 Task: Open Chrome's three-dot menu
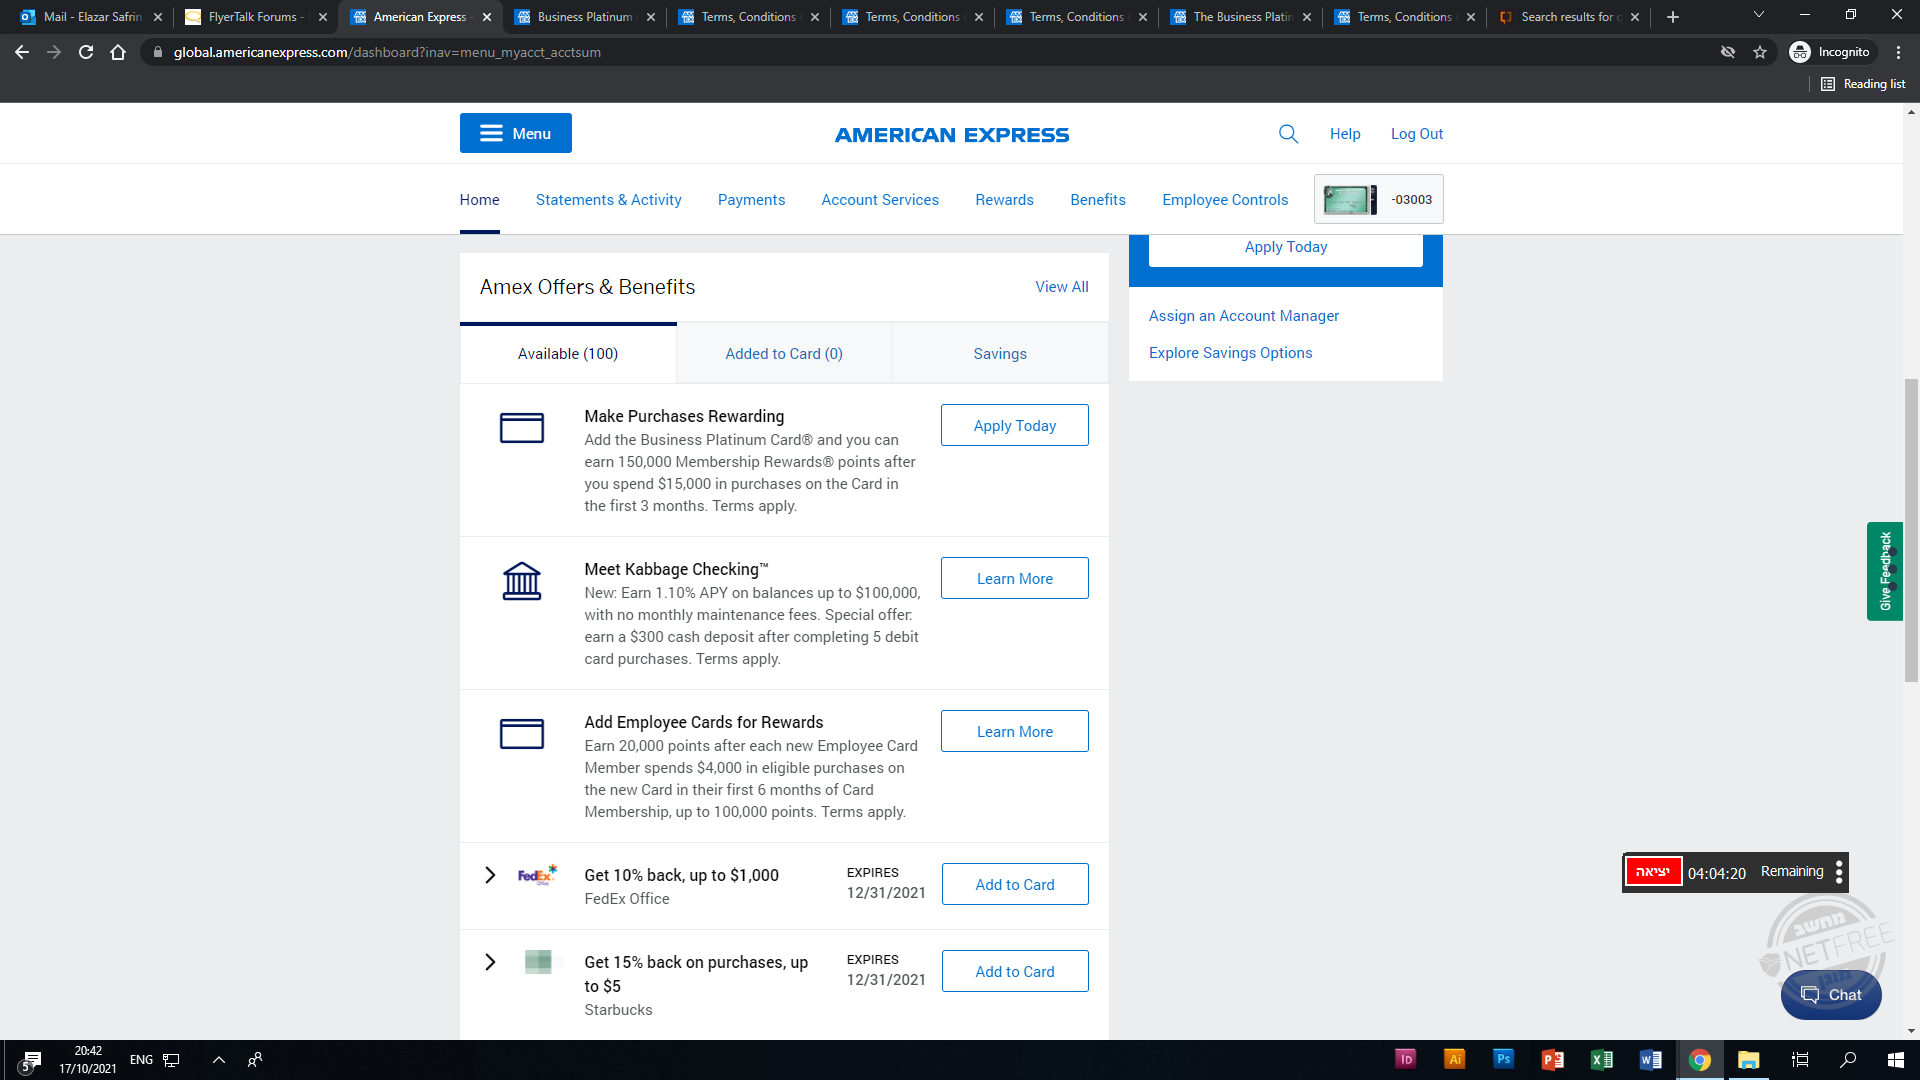pyautogui.click(x=1898, y=52)
